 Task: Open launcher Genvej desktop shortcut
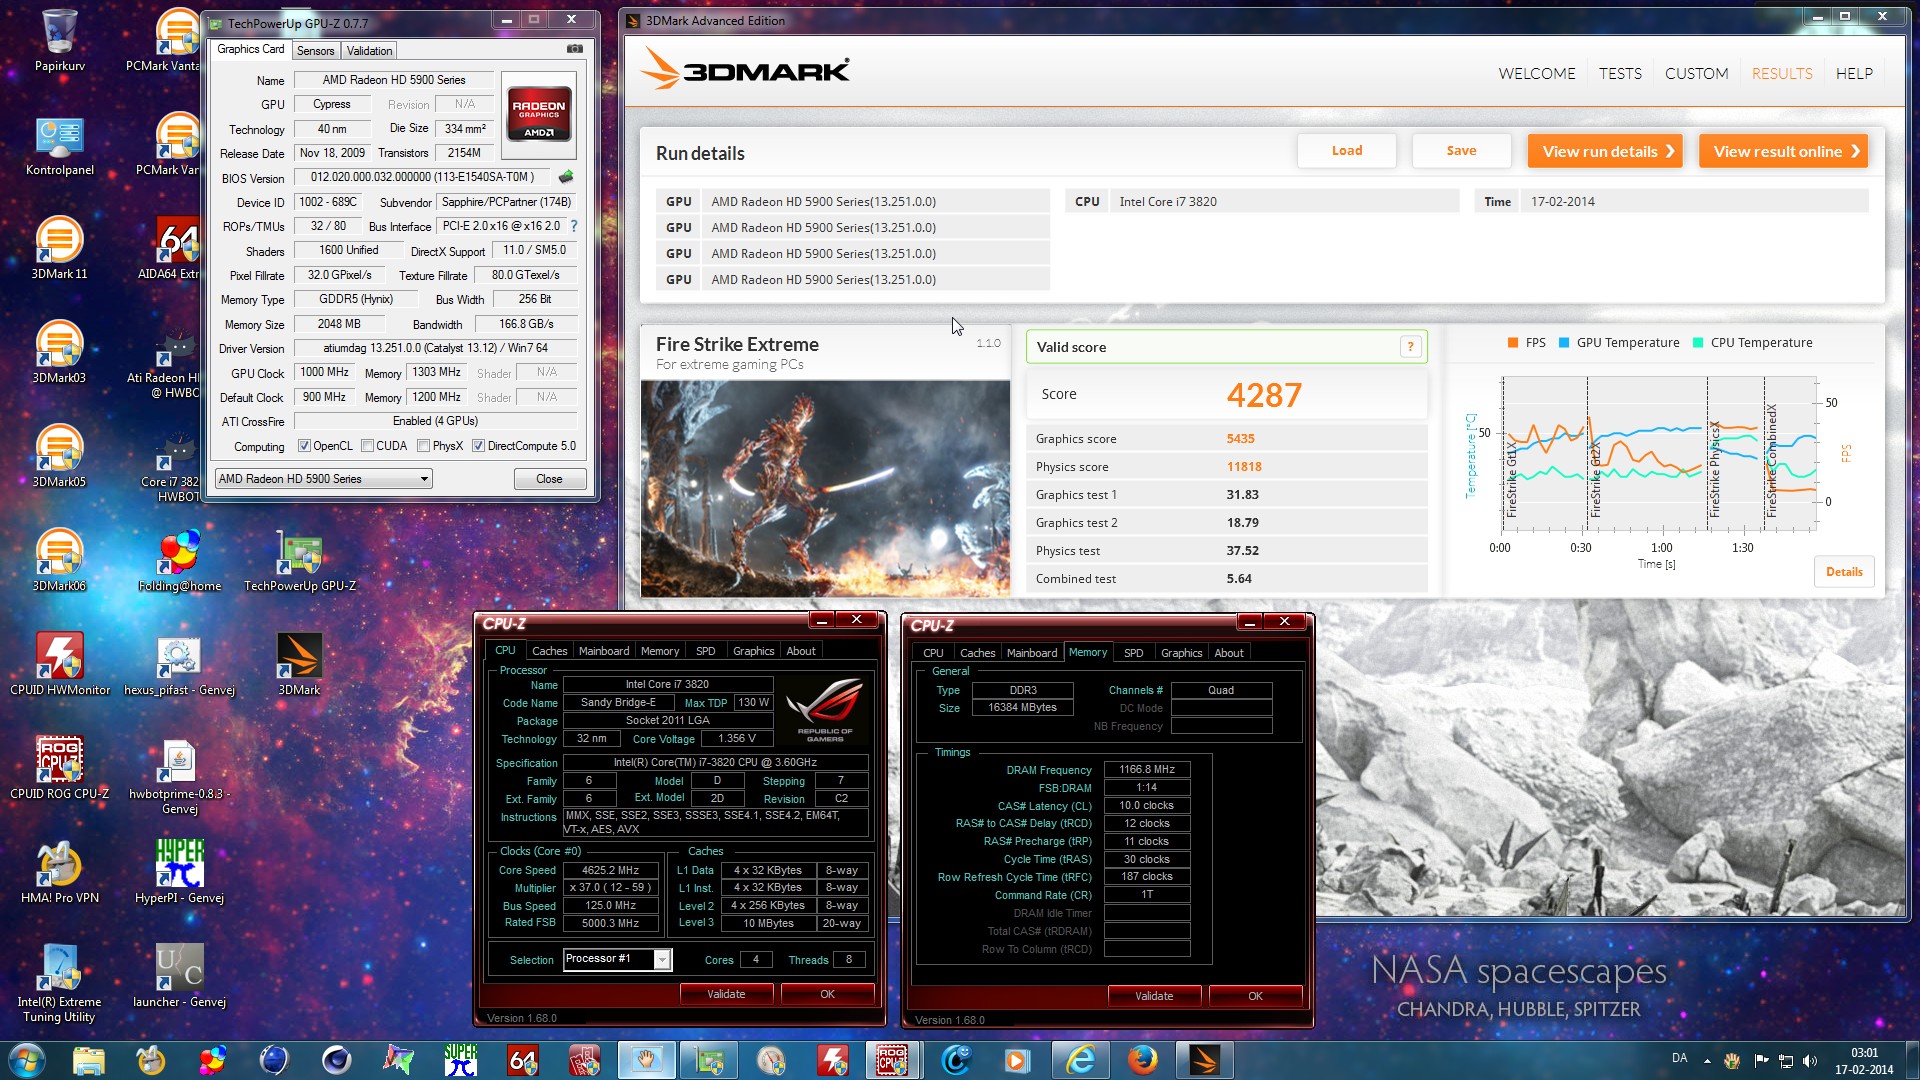pyautogui.click(x=180, y=977)
